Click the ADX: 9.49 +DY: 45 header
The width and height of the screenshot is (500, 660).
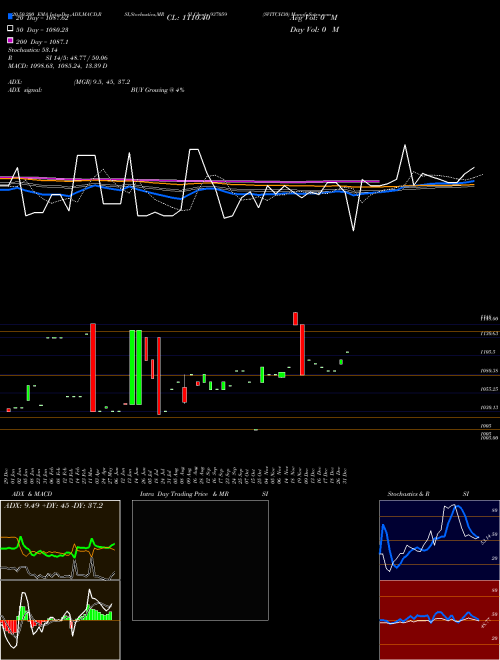pos(53,505)
